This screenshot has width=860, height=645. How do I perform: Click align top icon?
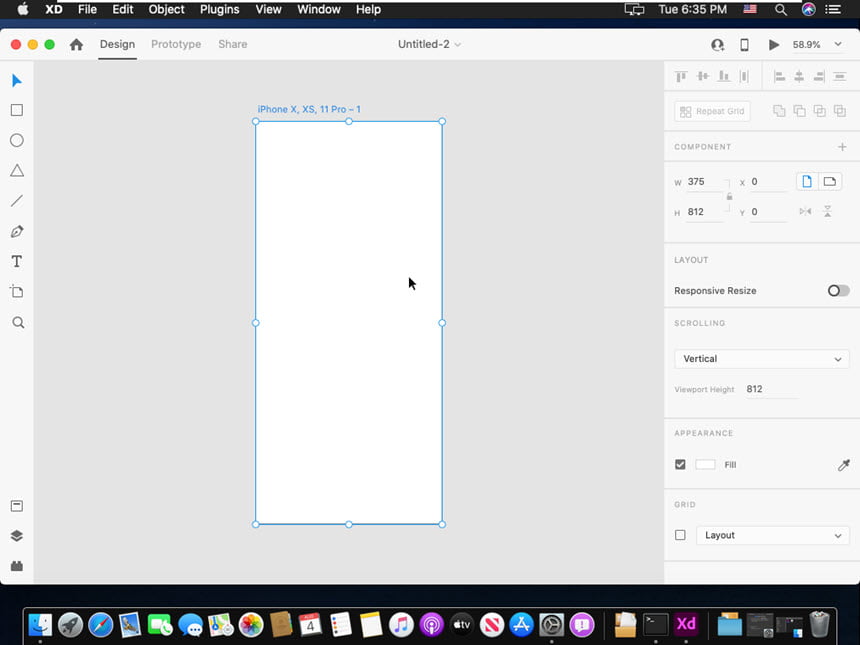pos(681,76)
